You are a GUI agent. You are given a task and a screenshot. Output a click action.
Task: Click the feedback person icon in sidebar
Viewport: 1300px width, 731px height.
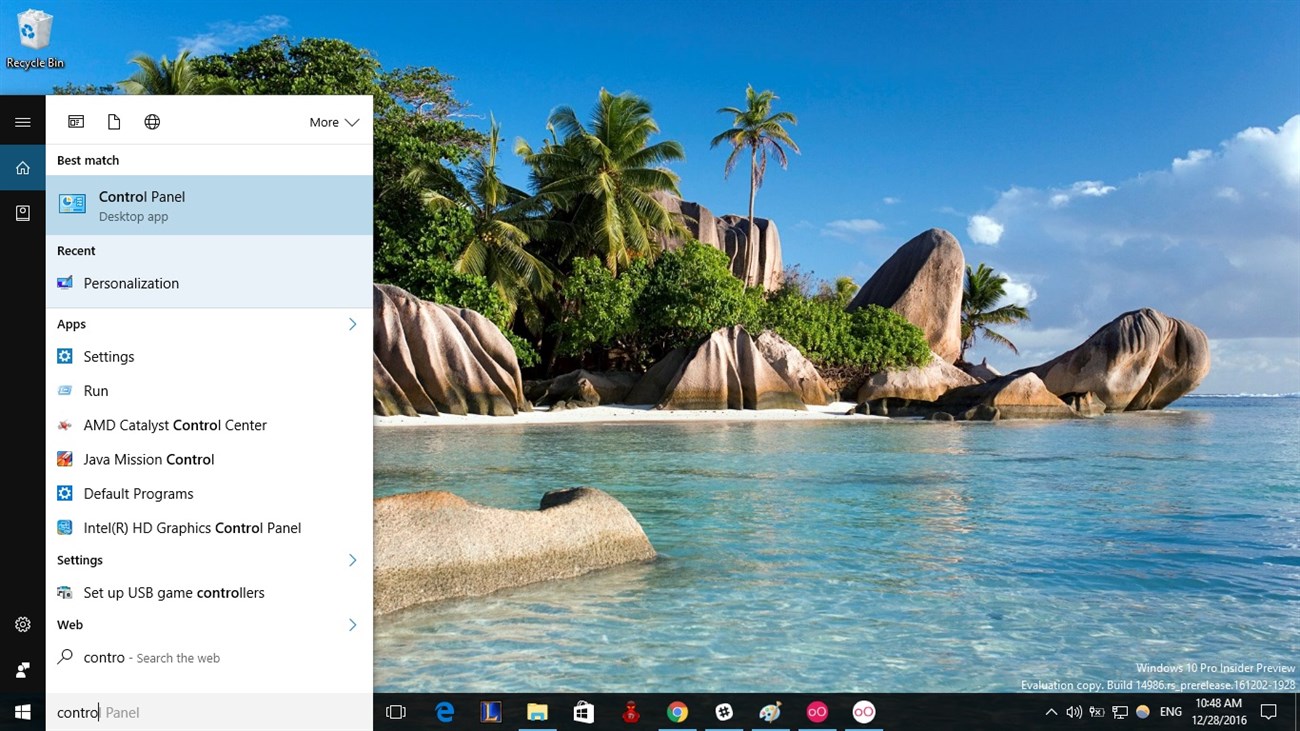pyautogui.click(x=22, y=669)
